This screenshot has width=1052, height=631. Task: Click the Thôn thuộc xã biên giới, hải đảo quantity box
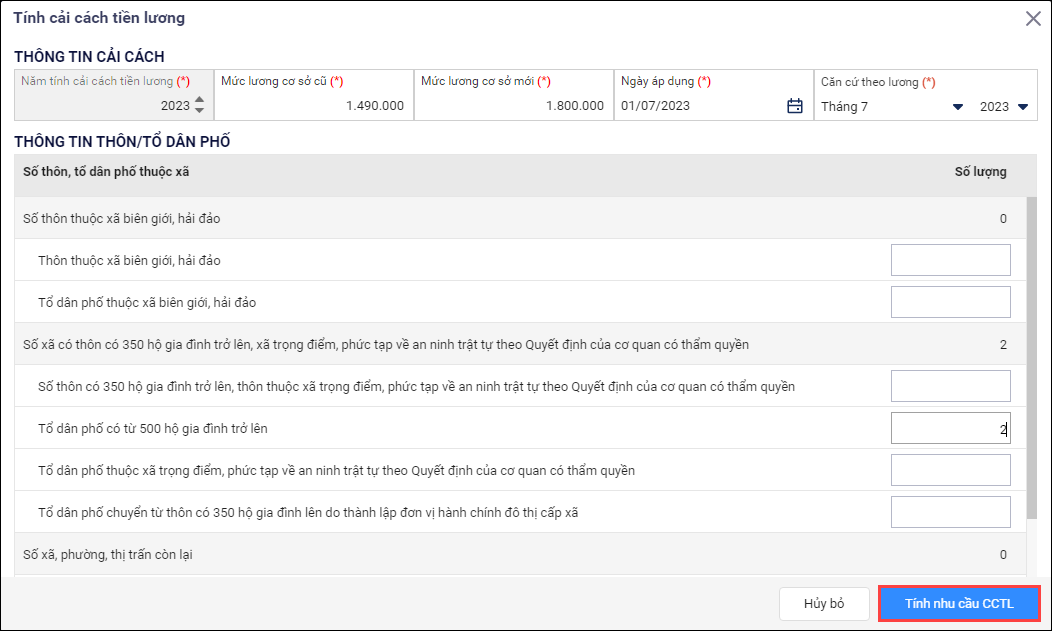tap(951, 260)
